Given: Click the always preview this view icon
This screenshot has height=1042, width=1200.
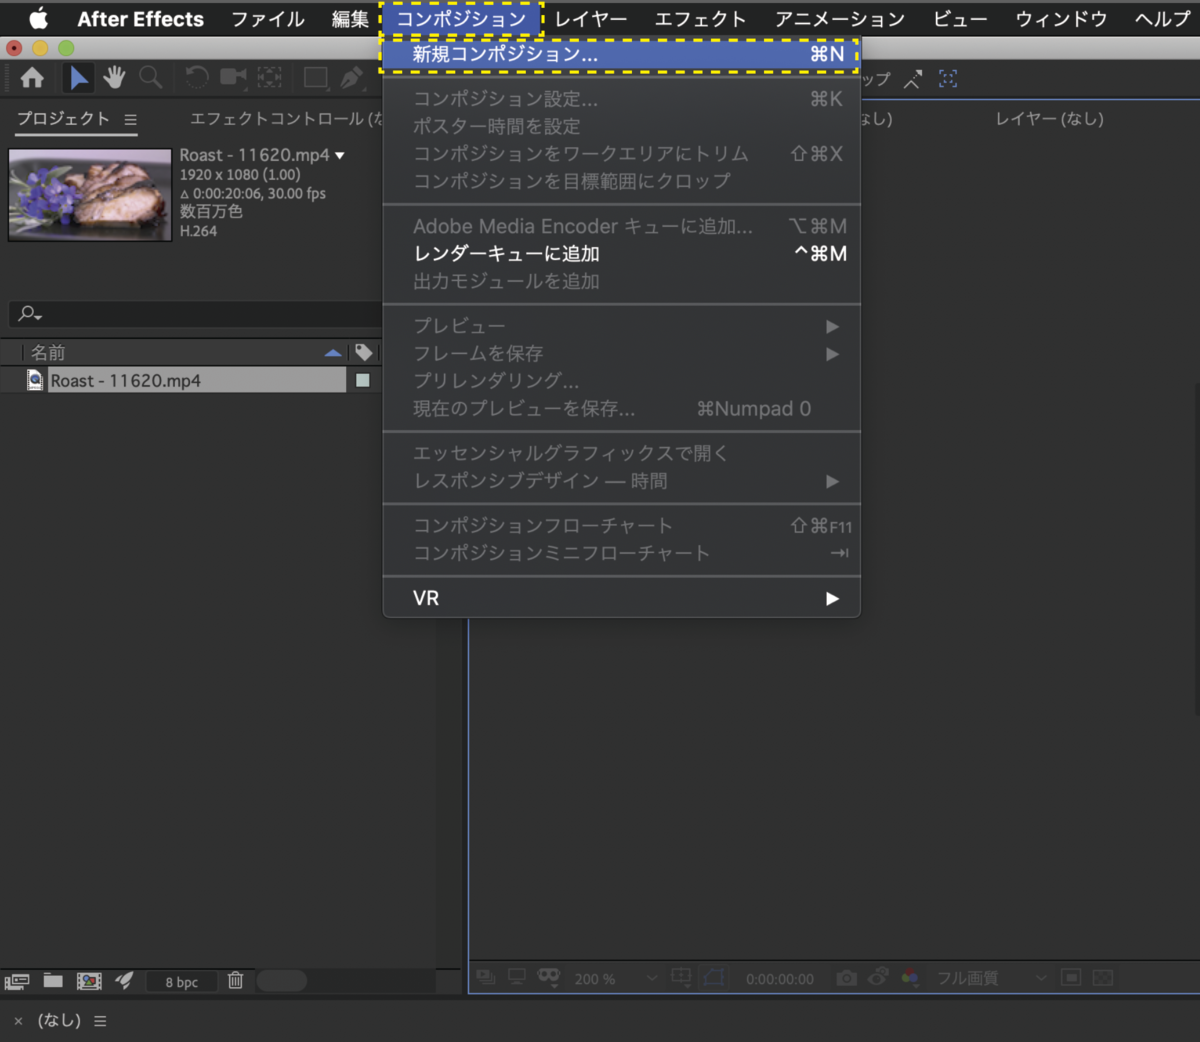Looking at the screenshot, I should (485, 977).
